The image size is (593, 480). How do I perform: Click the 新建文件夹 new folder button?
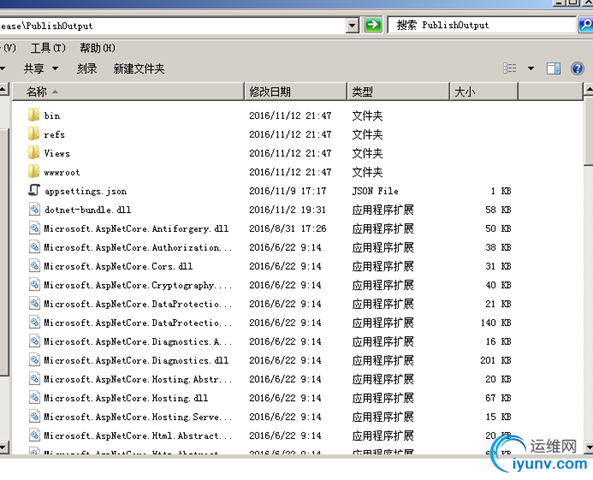tap(139, 68)
